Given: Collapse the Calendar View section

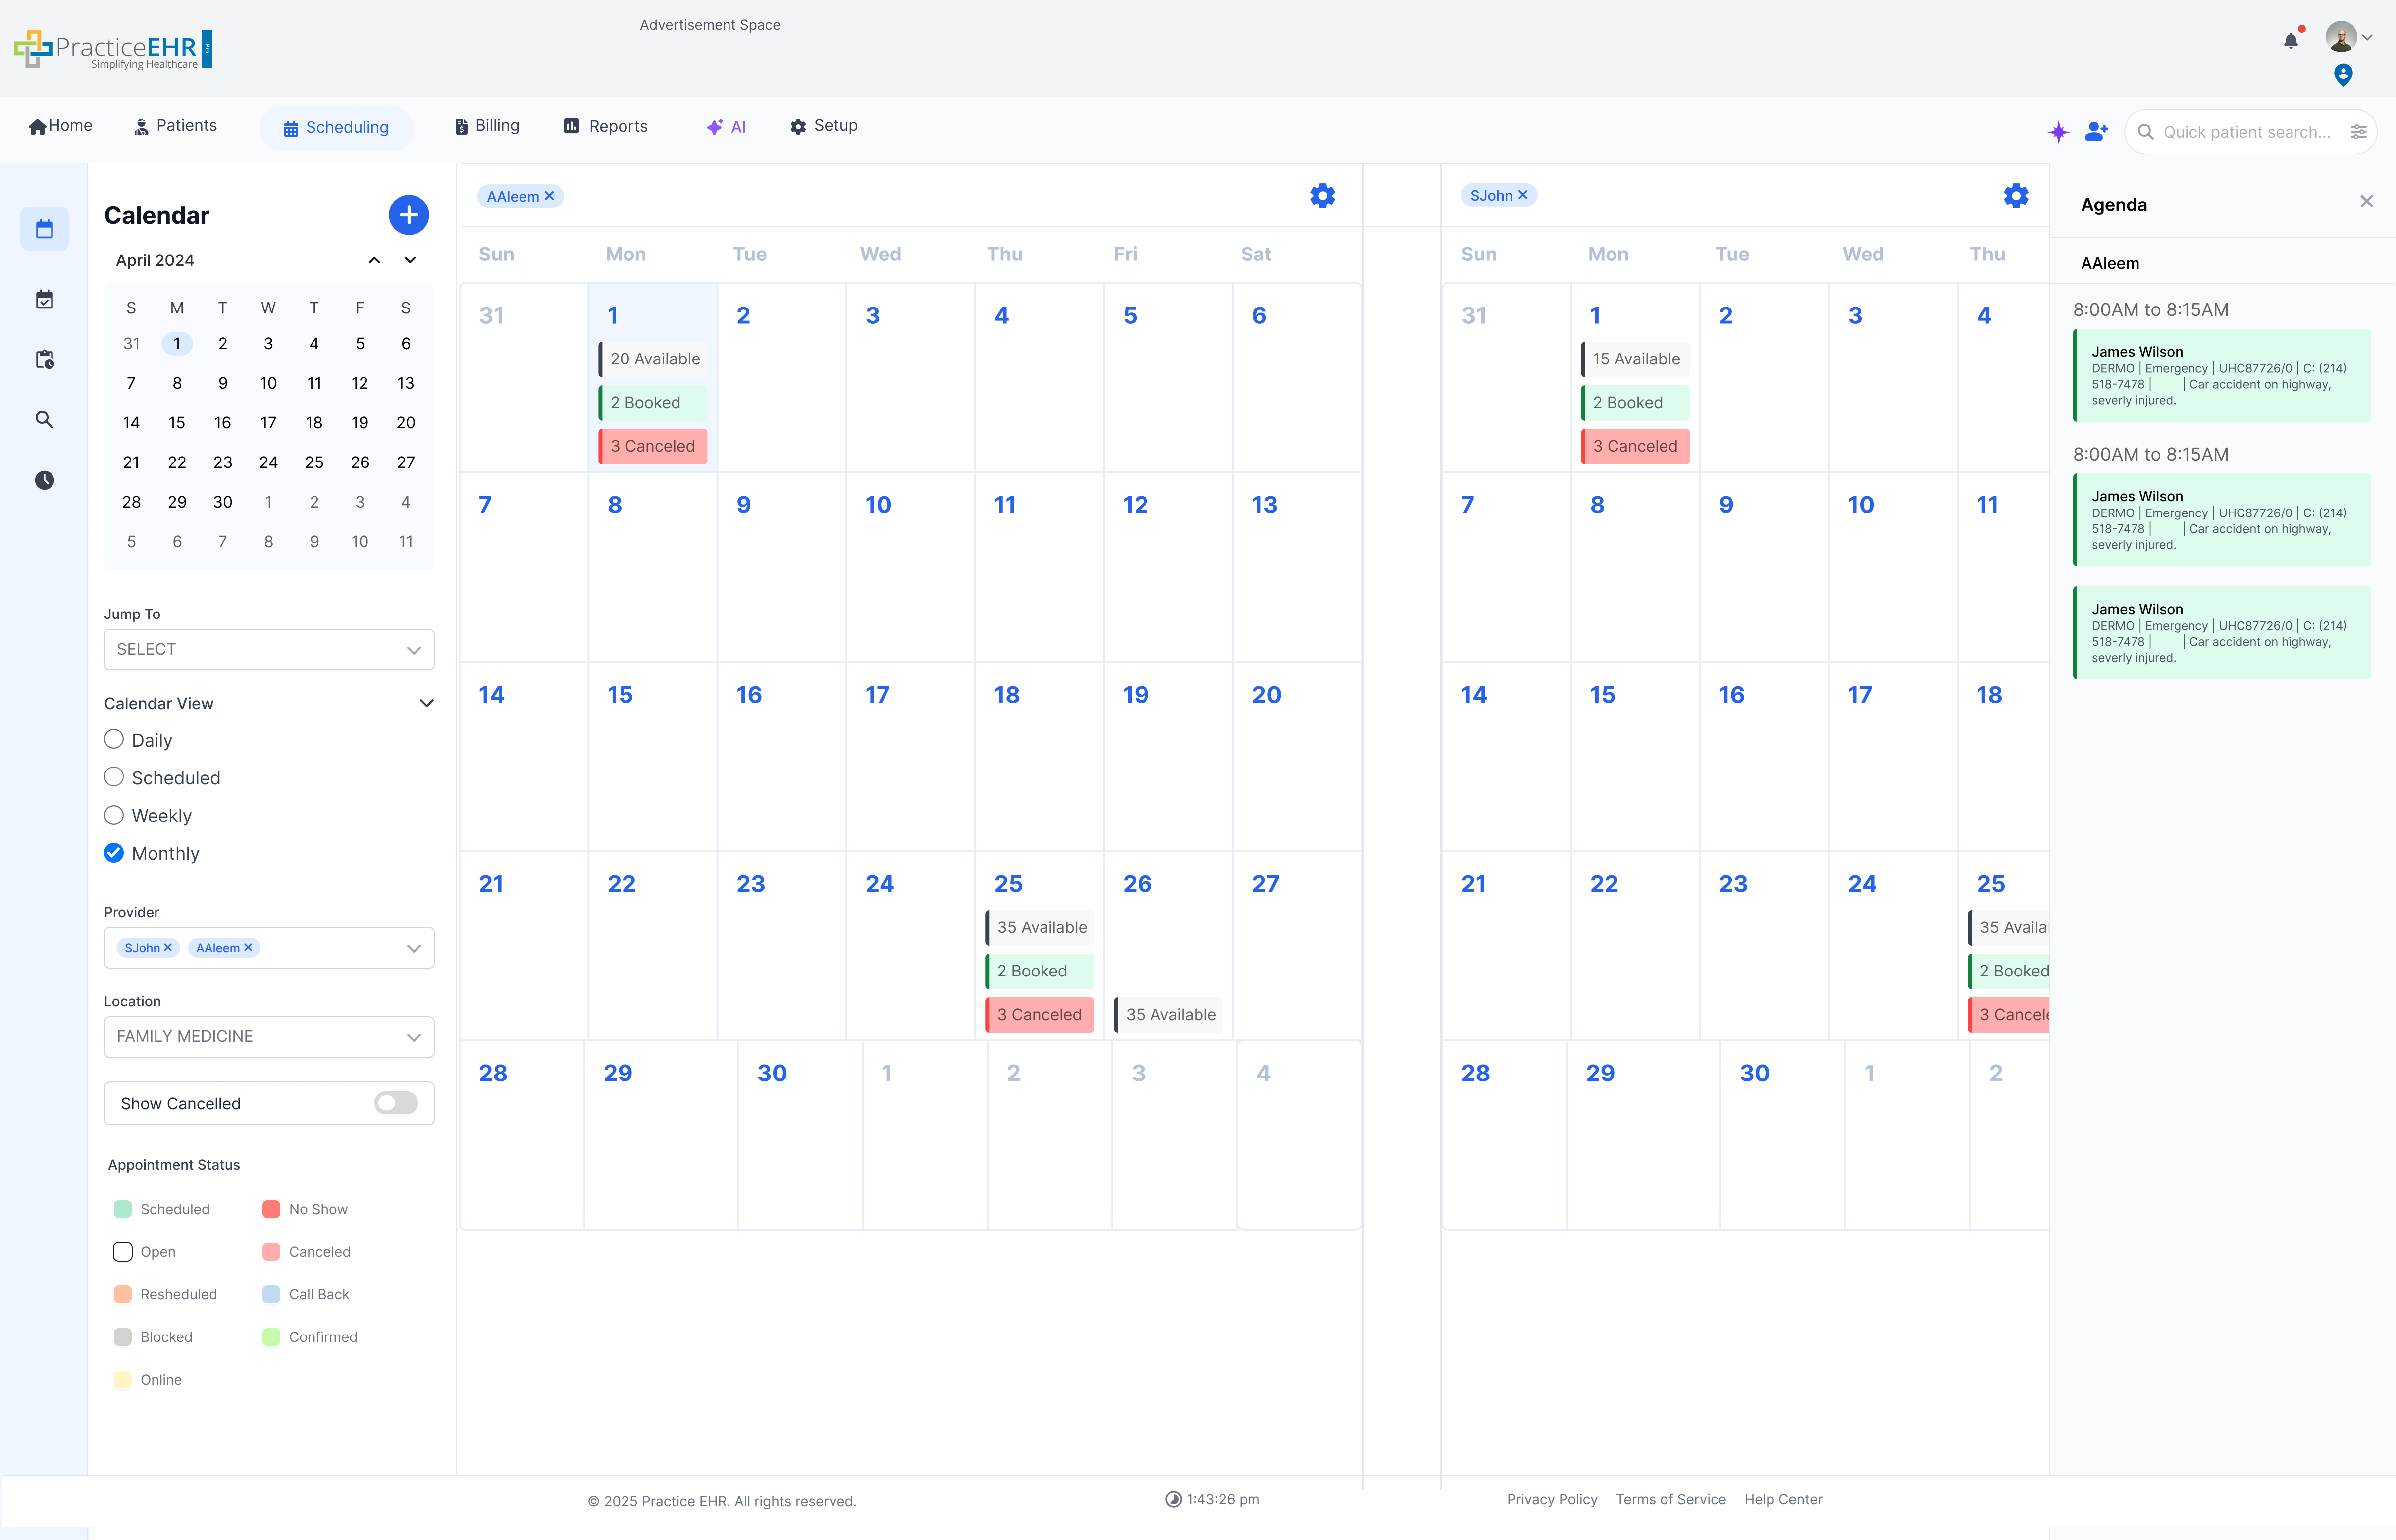Looking at the screenshot, I should pyautogui.click(x=427, y=703).
